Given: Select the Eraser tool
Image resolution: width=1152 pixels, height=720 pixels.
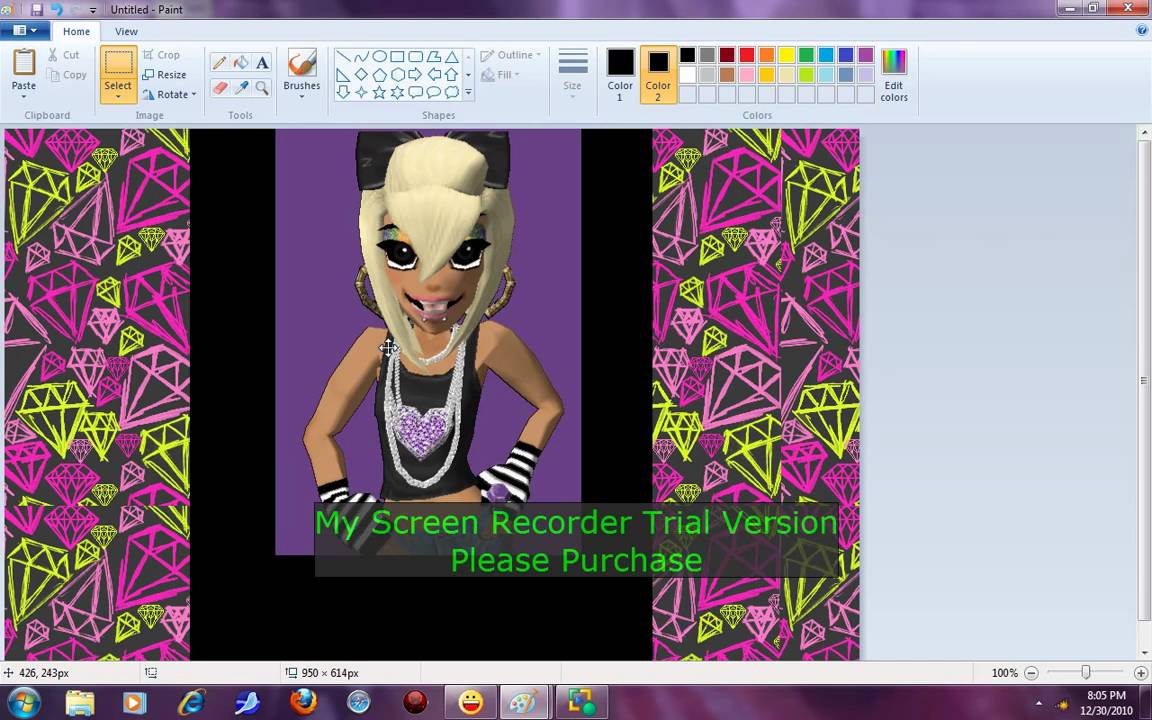Looking at the screenshot, I should click(x=219, y=88).
